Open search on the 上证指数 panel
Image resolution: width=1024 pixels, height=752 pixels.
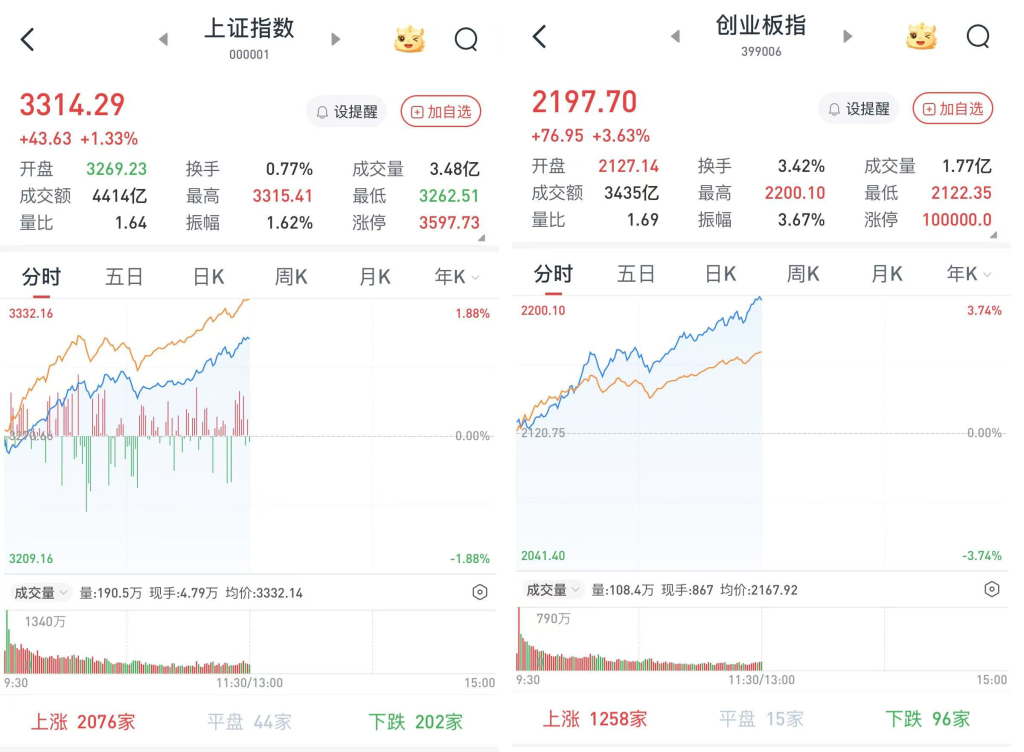[x=466, y=40]
